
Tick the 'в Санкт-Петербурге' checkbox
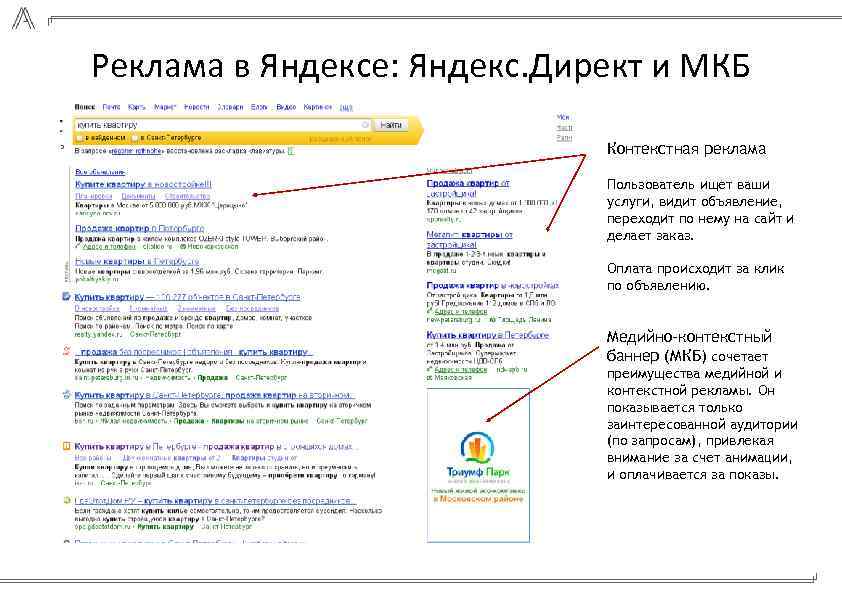(x=135, y=138)
